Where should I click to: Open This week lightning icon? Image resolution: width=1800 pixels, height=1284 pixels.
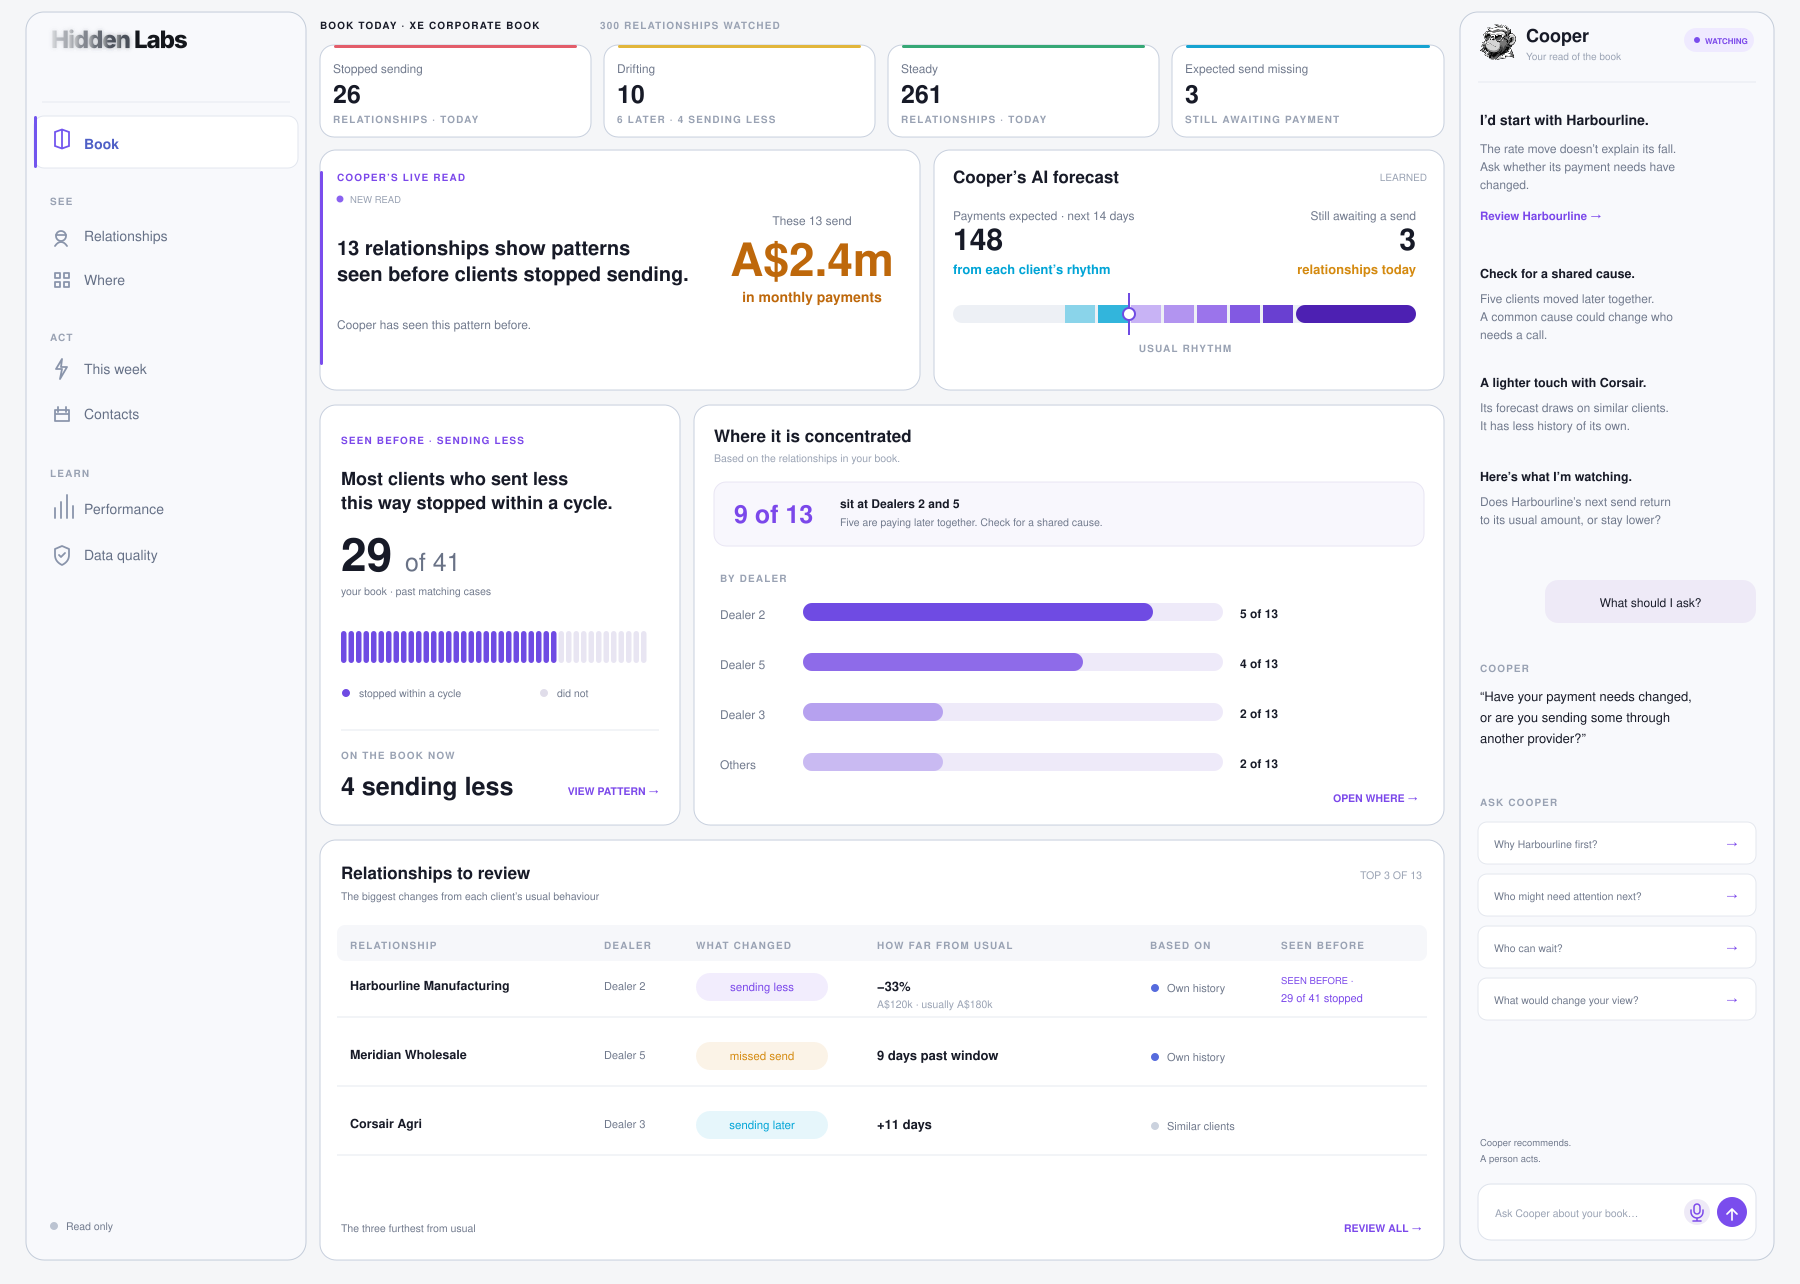62,369
